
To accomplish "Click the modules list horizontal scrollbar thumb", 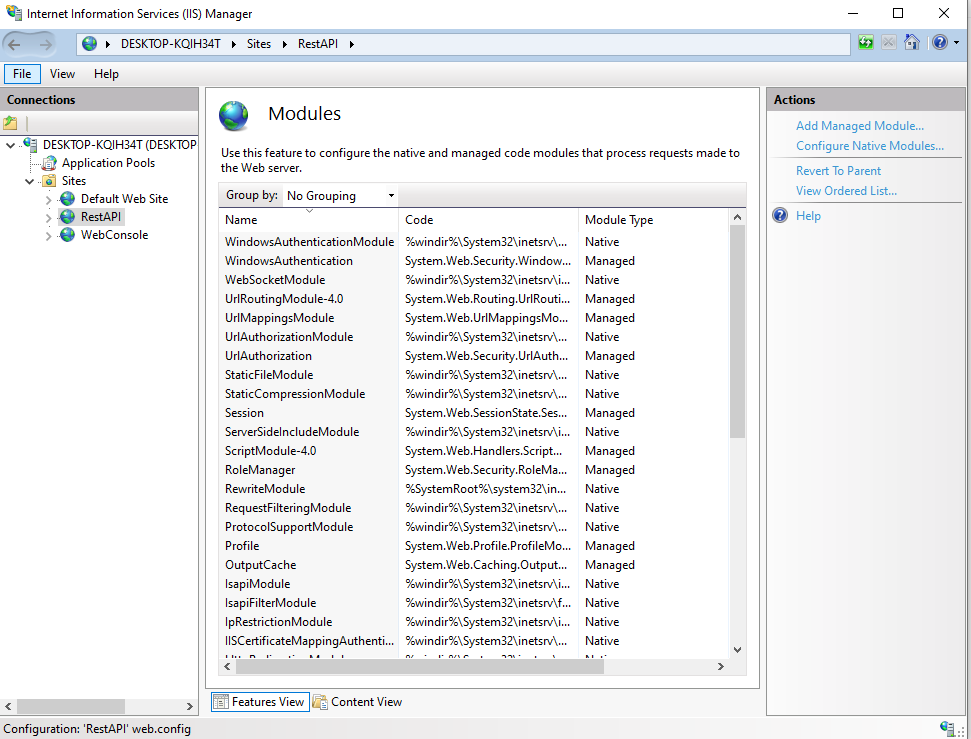I will coord(419,667).
